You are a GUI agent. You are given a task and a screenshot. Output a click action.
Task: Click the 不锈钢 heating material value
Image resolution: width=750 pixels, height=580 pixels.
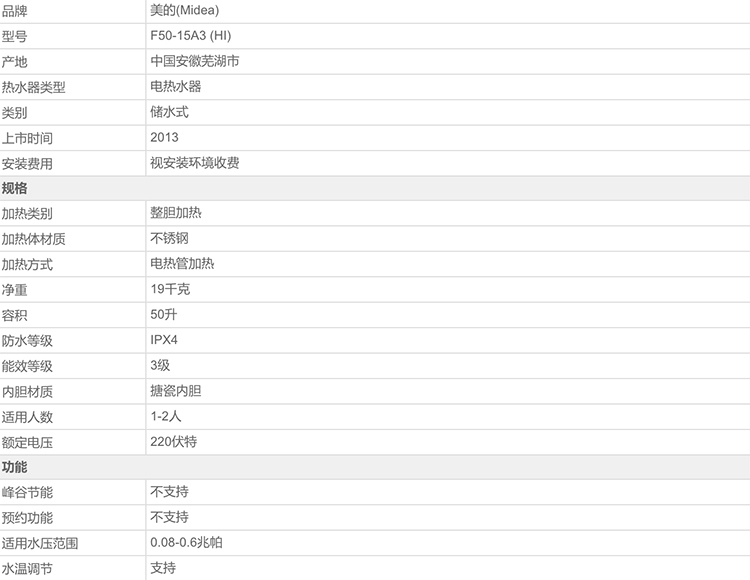tap(169, 238)
